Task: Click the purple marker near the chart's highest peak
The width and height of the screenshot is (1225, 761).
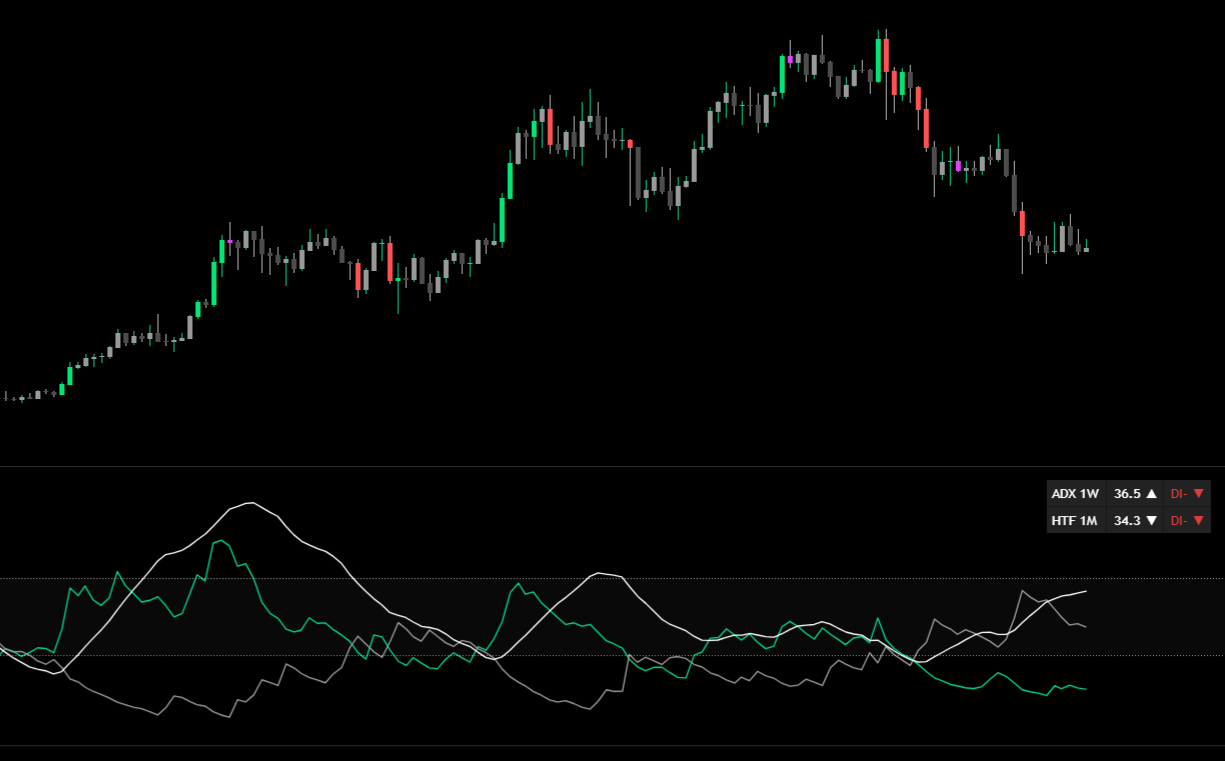Action: point(790,59)
